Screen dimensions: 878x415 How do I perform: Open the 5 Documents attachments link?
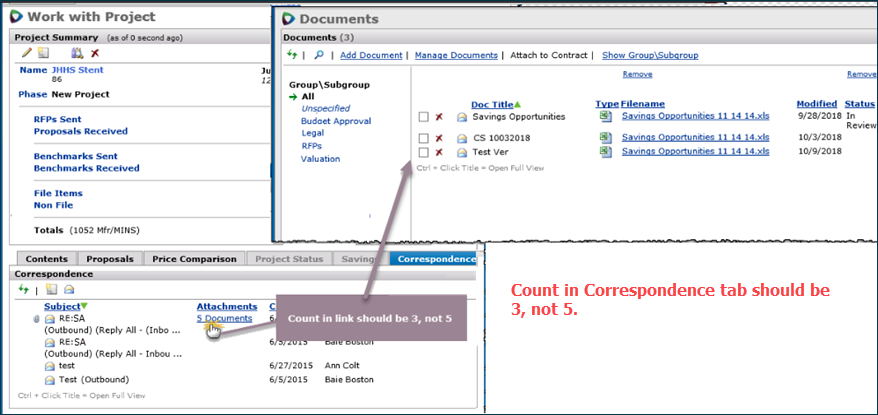(x=224, y=318)
